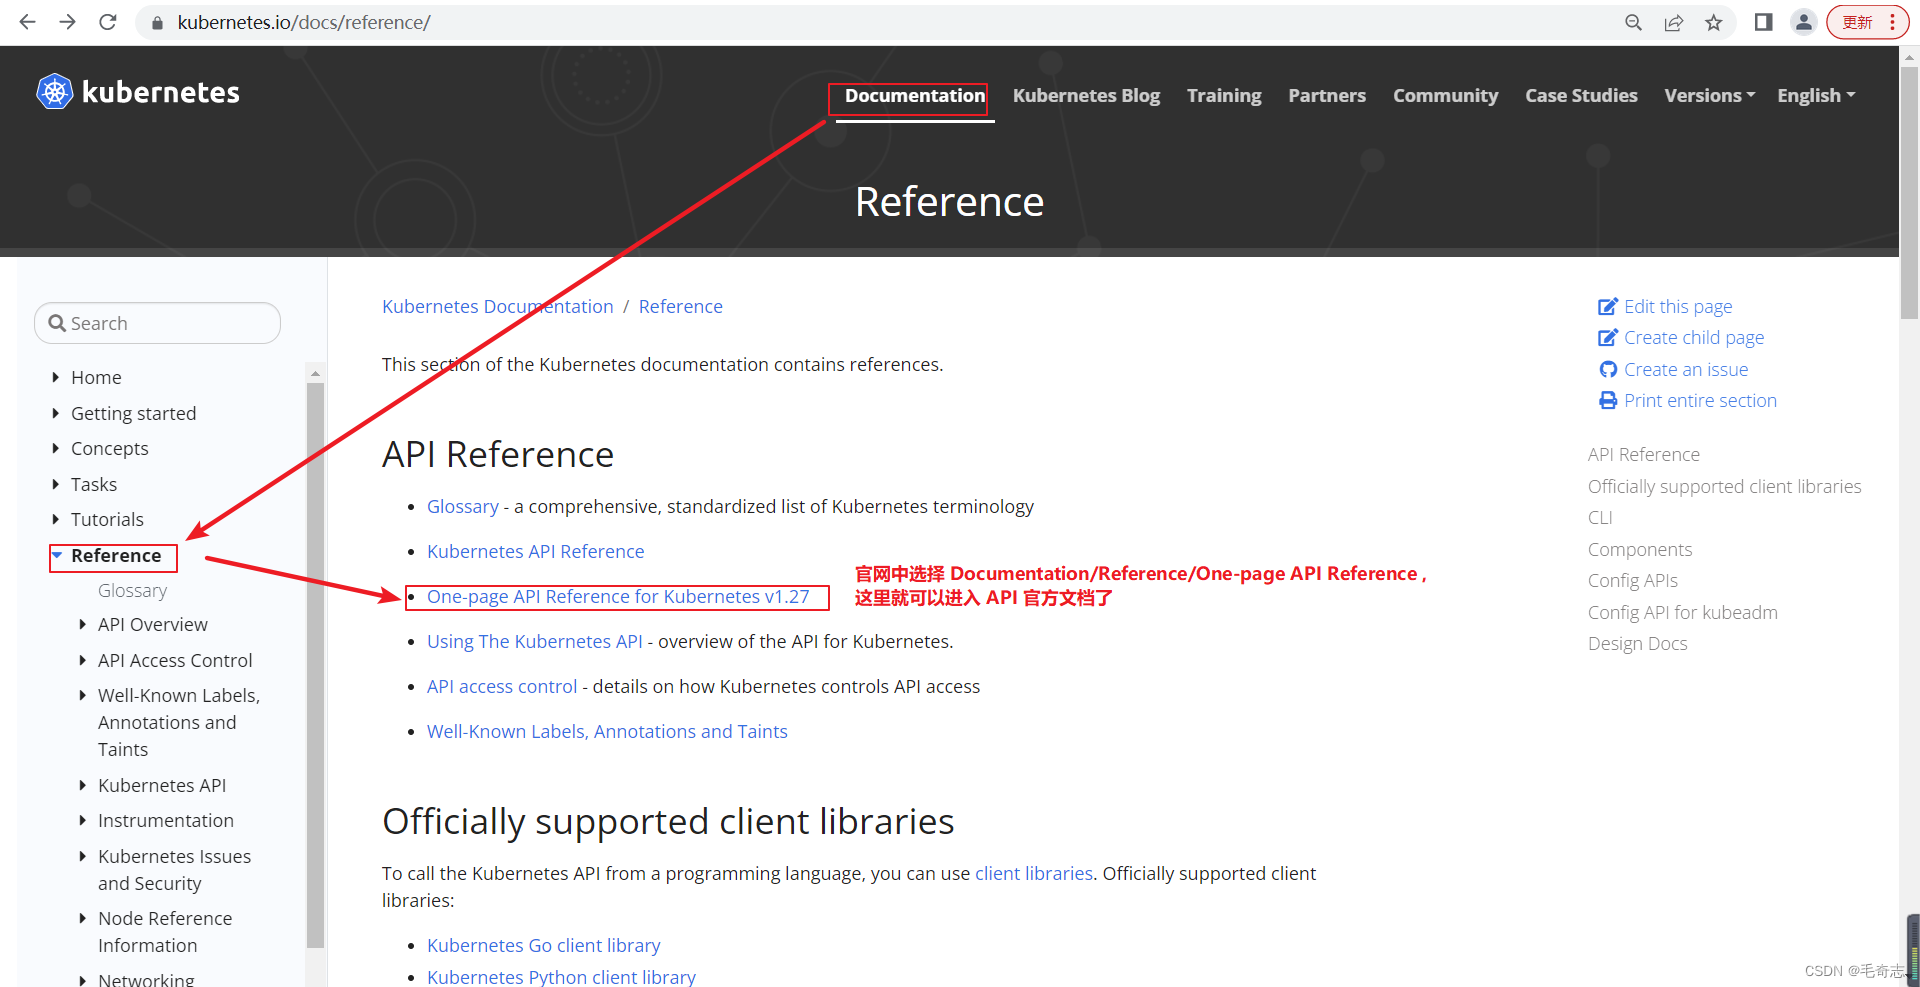The image size is (1920, 987).
Task: Open Glossary in the sidebar
Action: 132,590
